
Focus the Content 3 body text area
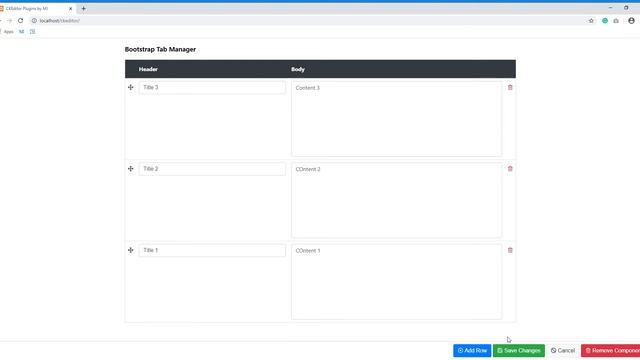coord(396,118)
